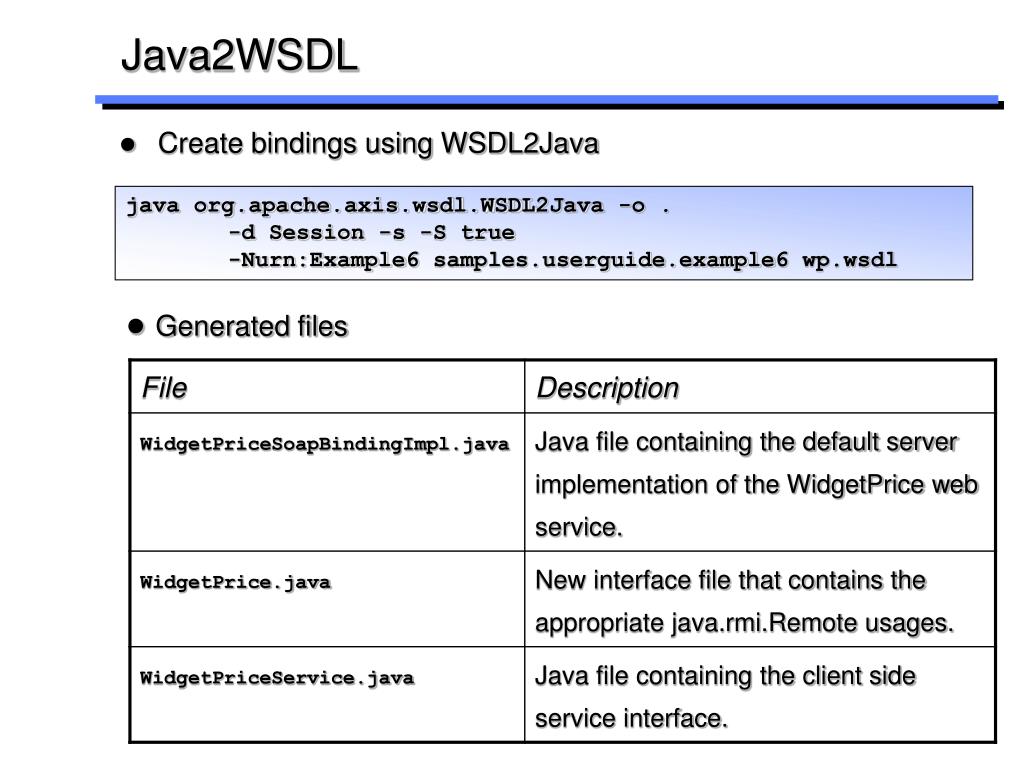The height and width of the screenshot is (768, 1024).
Task: Click the 'client side service interface' description cell
Action: point(760,694)
